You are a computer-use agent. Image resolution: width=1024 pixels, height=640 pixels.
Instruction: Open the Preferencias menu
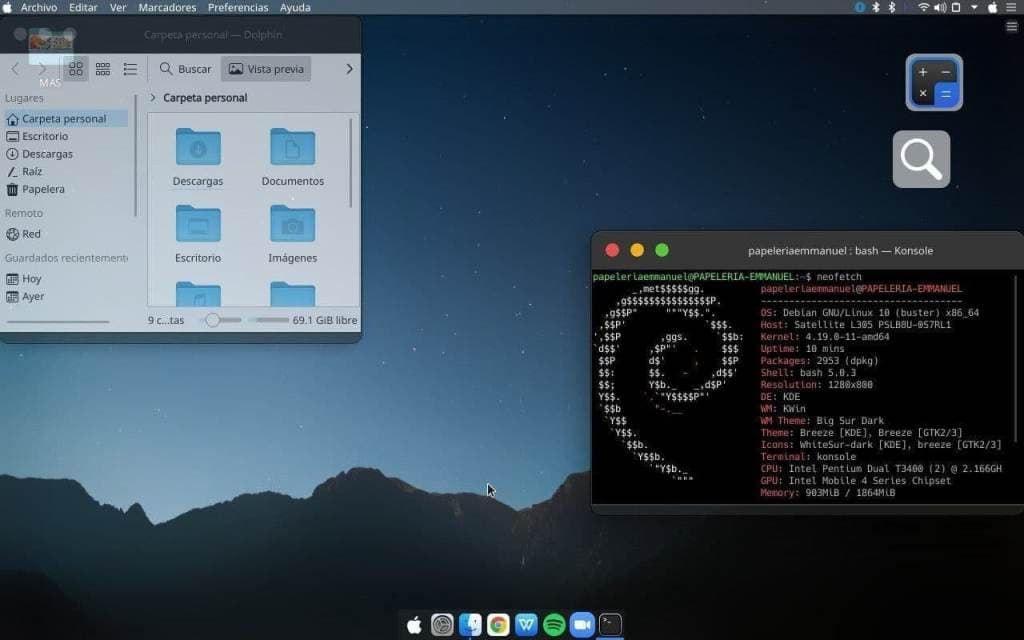(x=238, y=7)
